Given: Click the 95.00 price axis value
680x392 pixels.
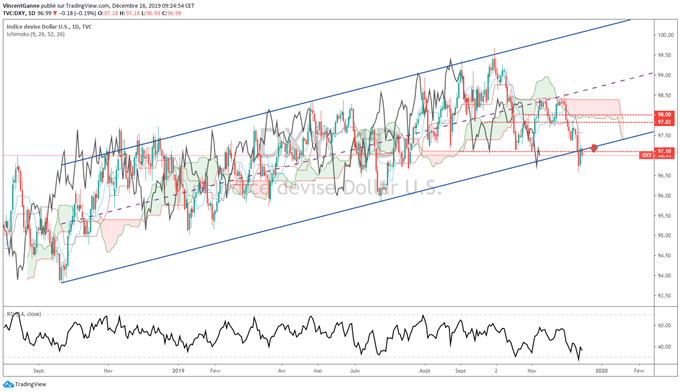Looking at the screenshot, I should click(665, 235).
